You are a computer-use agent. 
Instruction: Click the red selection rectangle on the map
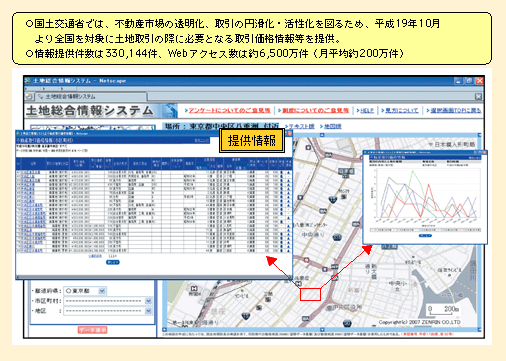tap(310, 295)
